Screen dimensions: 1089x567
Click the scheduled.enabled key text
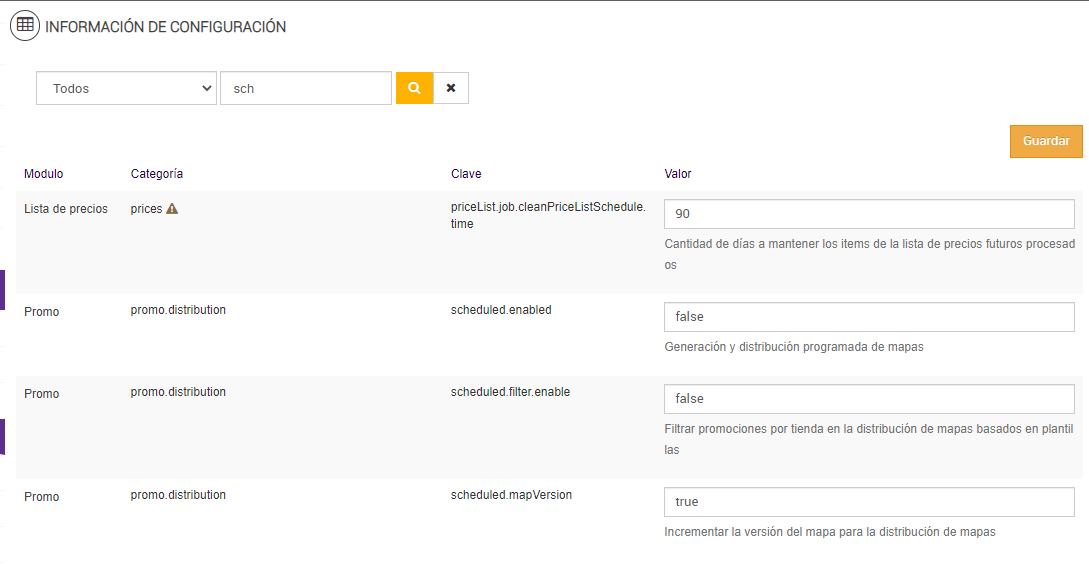501,310
